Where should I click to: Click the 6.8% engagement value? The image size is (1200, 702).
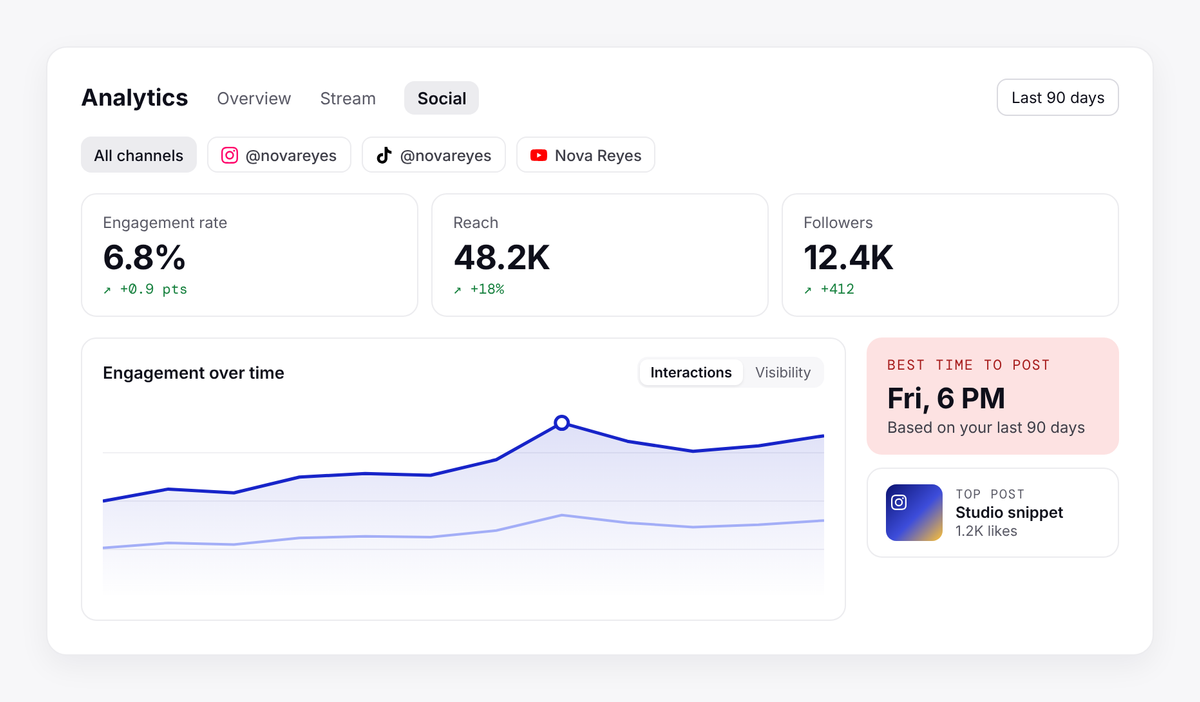(x=144, y=257)
